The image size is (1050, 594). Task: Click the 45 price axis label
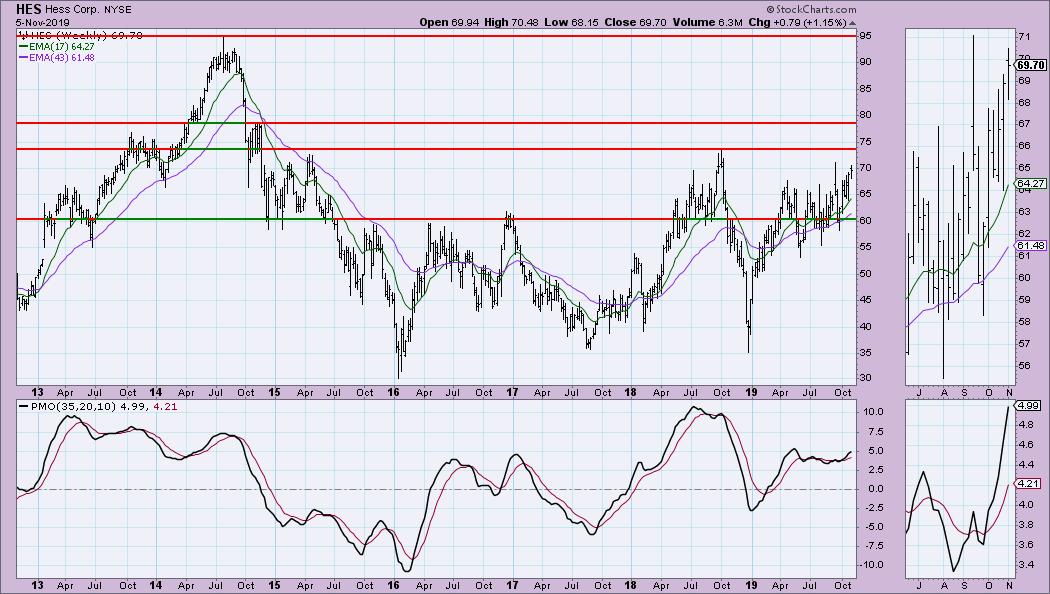click(x=866, y=300)
